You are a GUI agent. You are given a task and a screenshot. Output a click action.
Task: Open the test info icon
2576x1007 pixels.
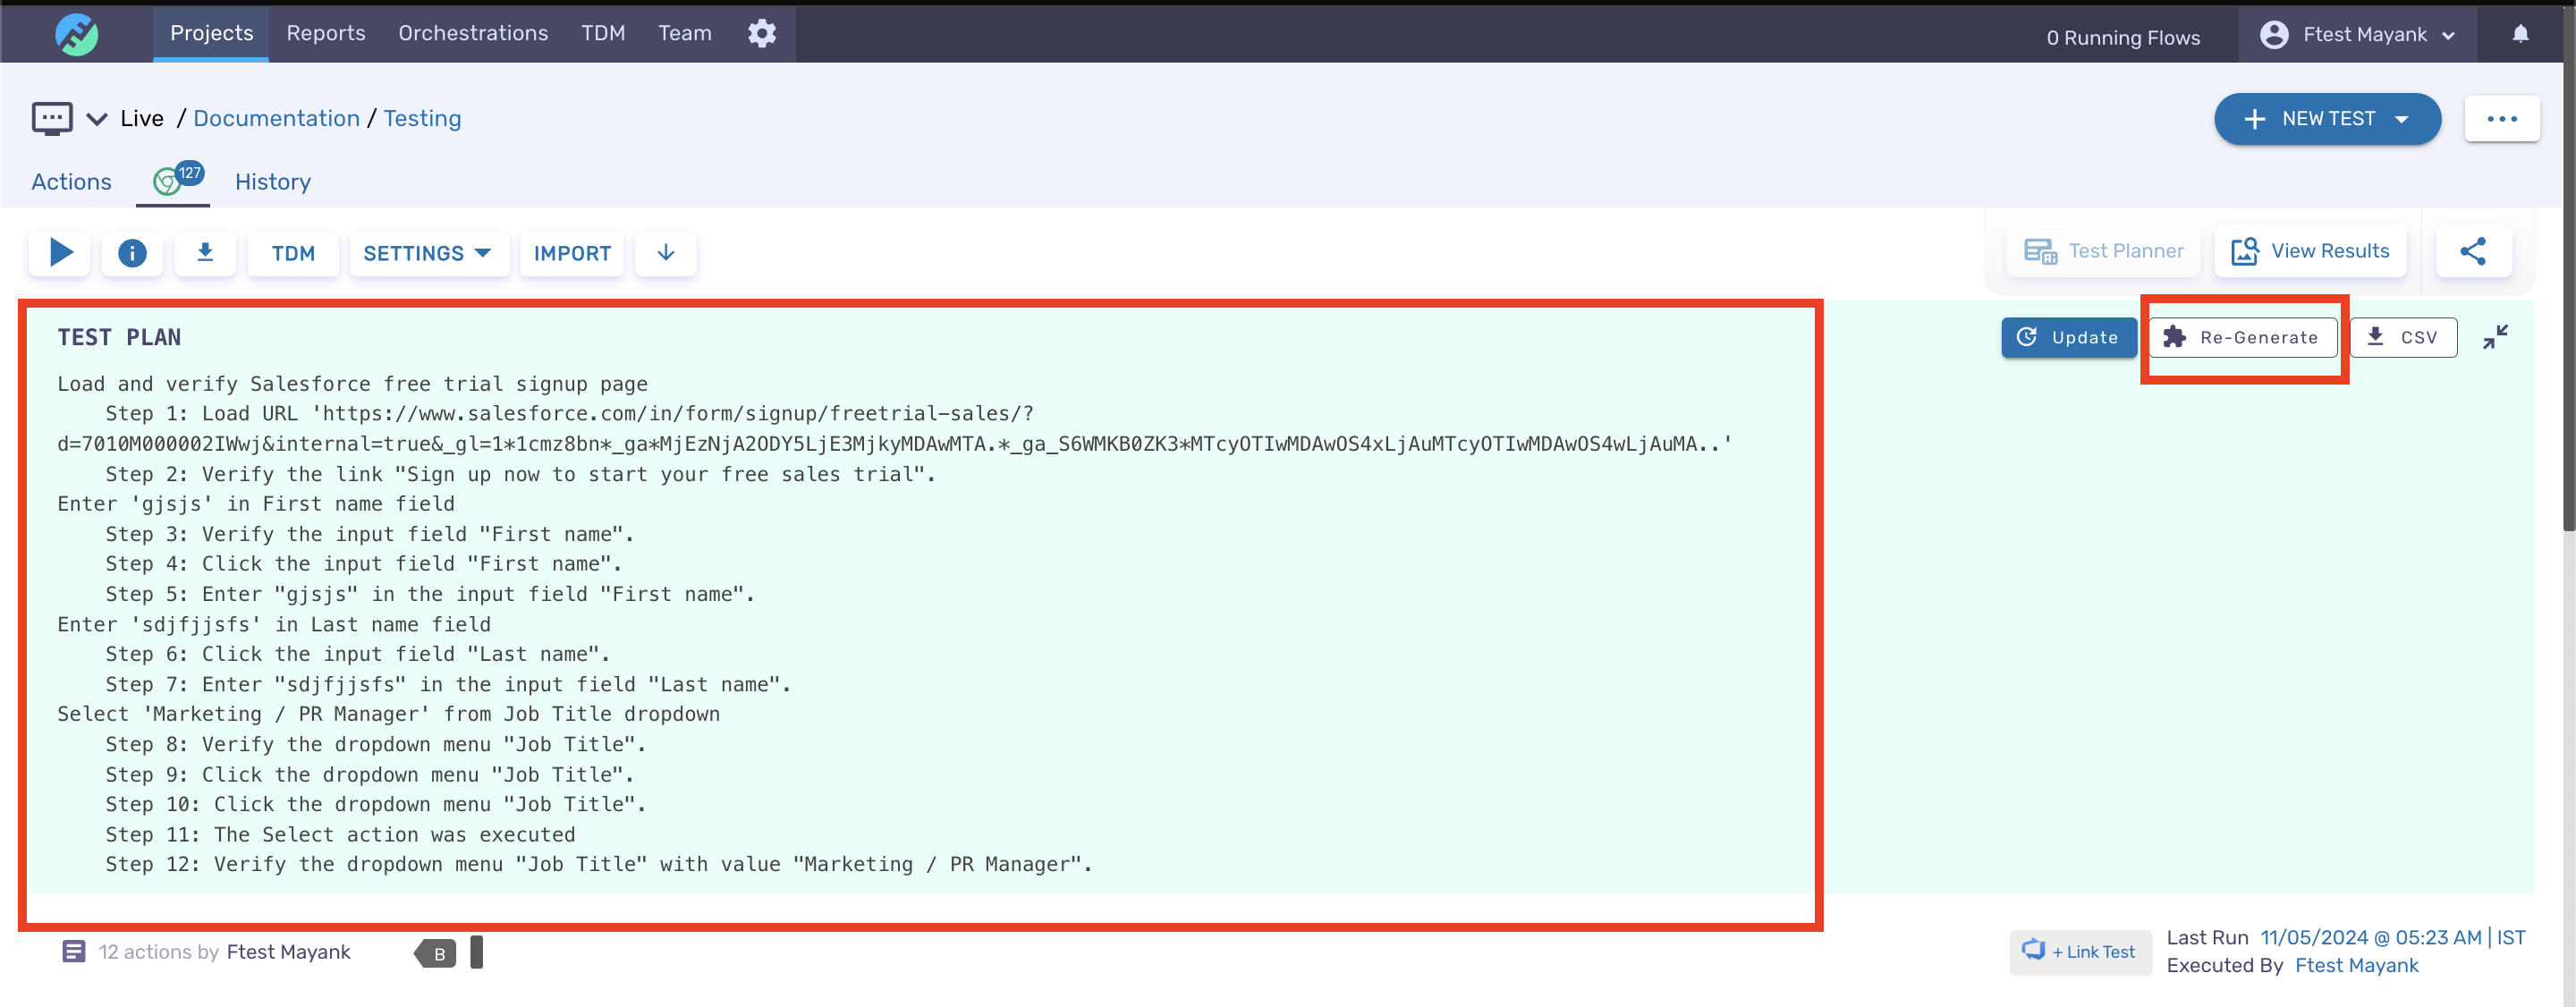[132, 253]
